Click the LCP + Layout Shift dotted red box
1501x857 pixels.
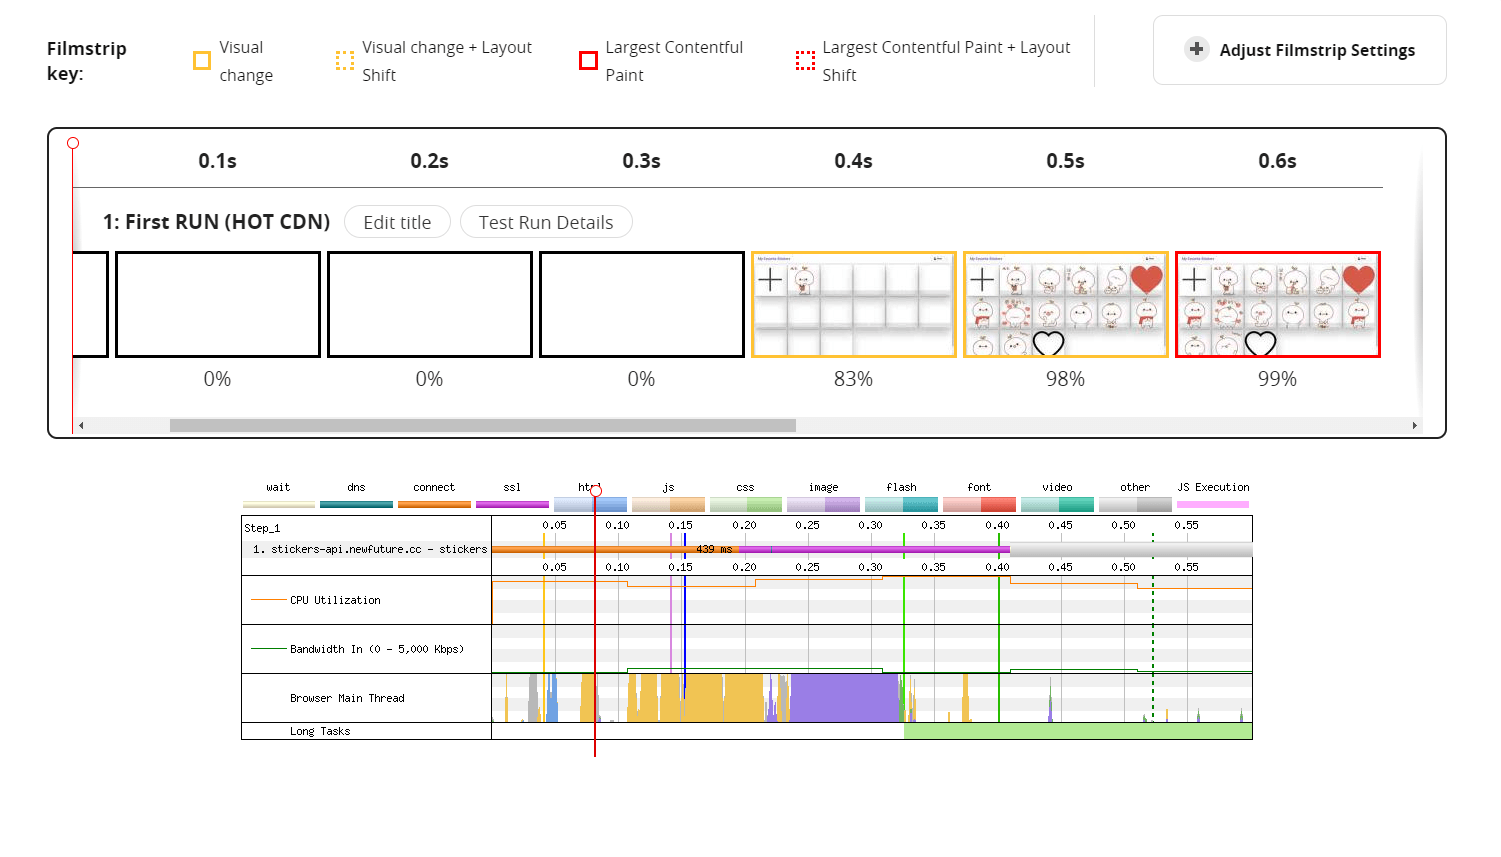[x=806, y=61]
